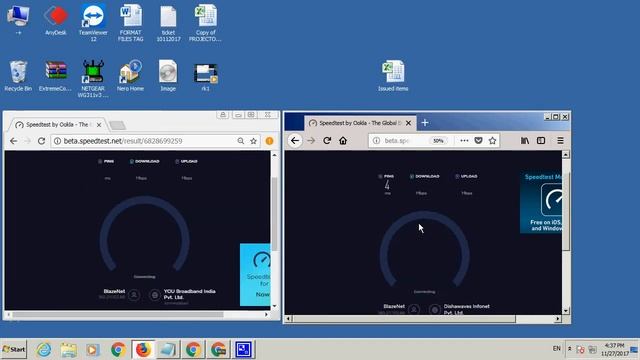Reset Firefox 50% zoom indicator
Image resolution: width=640 pixels, height=360 pixels.
(438, 140)
